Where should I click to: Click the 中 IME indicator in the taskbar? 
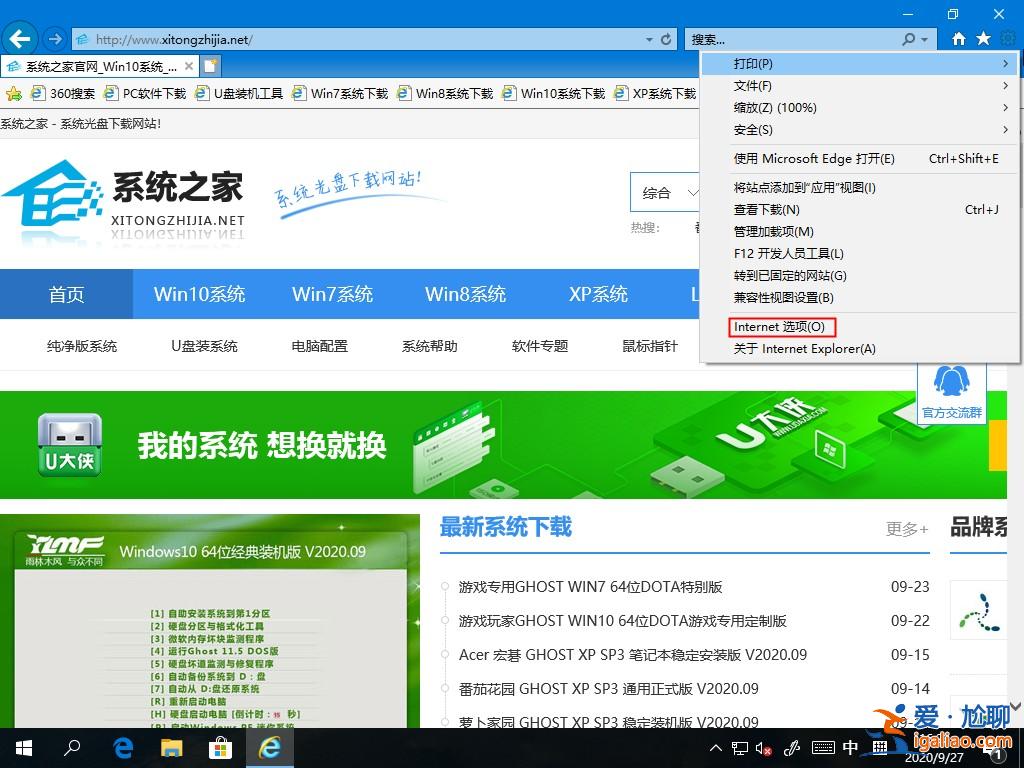click(849, 747)
